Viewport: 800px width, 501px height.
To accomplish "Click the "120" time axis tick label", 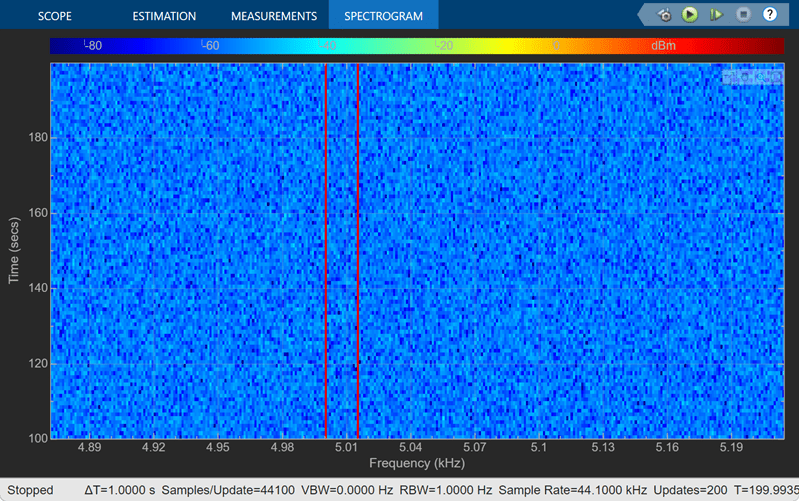I will tap(38, 363).
